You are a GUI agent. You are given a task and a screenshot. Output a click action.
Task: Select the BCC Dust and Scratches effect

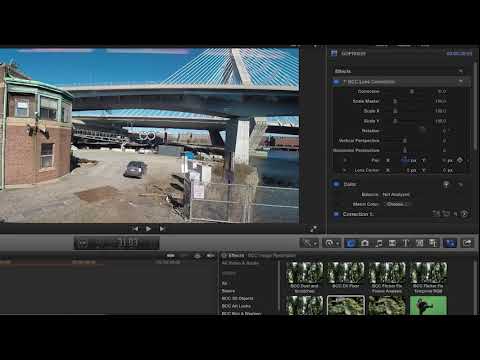pyautogui.click(x=305, y=277)
